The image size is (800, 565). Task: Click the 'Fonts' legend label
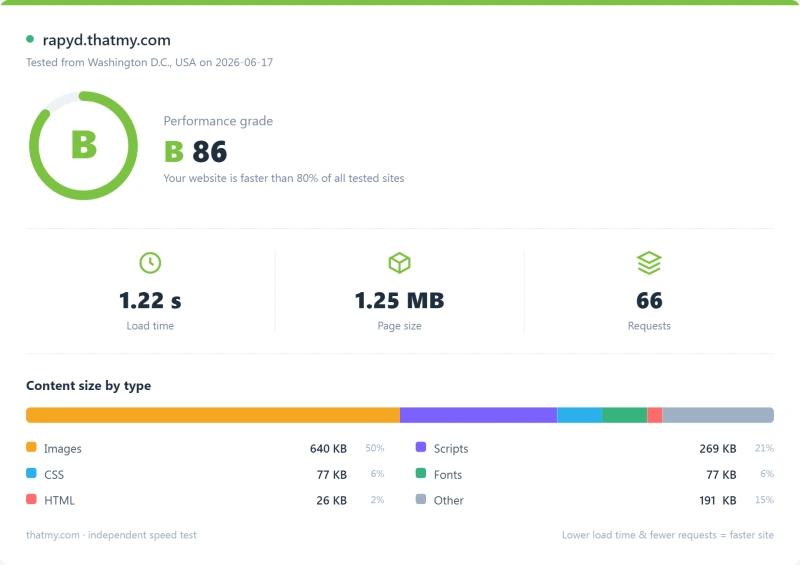coord(448,475)
